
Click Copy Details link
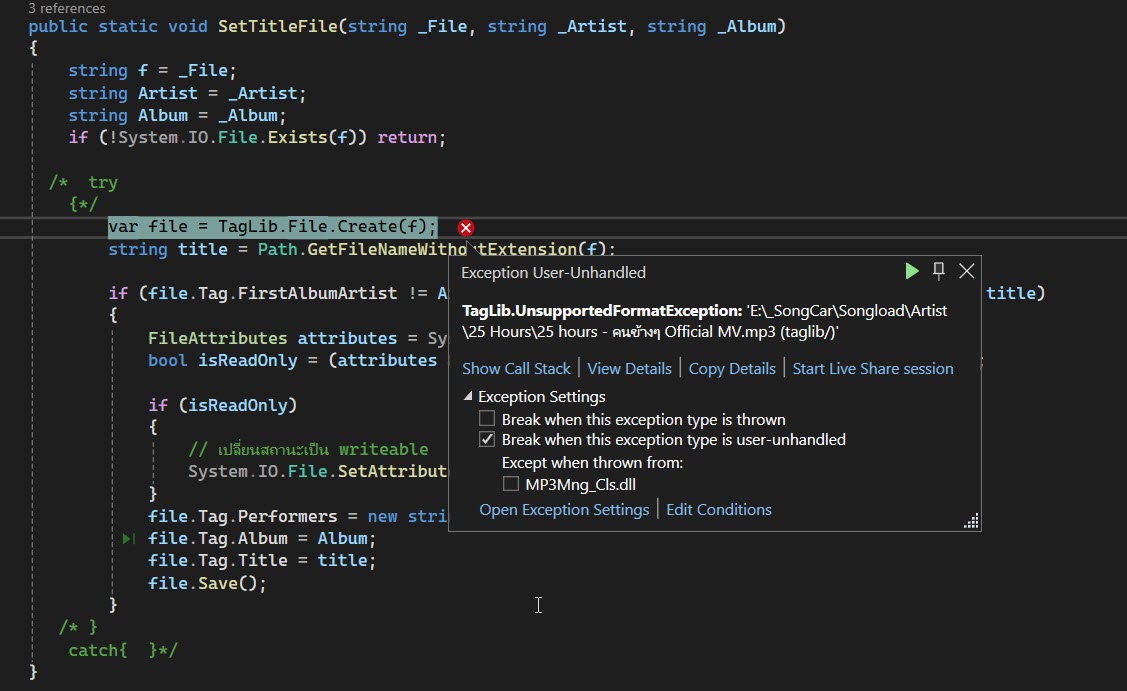click(732, 368)
